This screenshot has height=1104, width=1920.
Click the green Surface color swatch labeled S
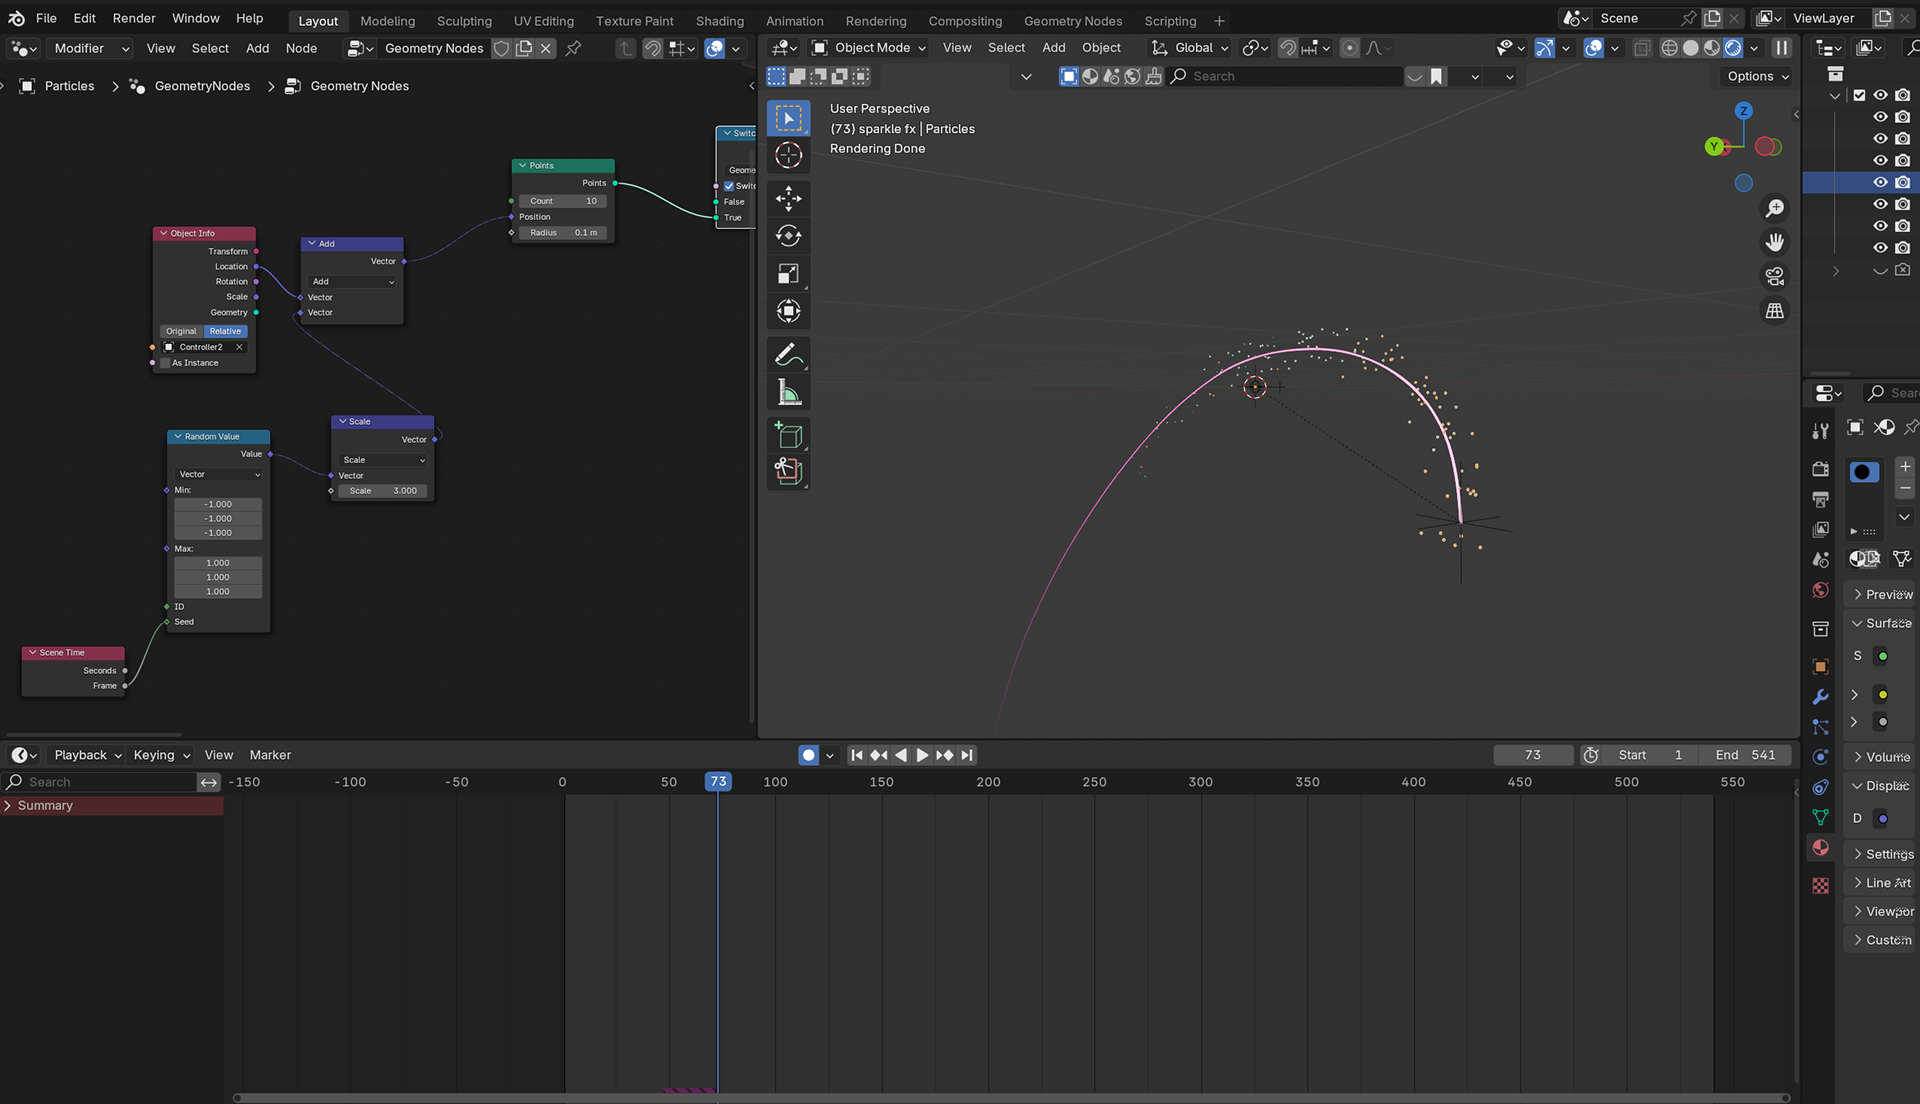tap(1884, 656)
